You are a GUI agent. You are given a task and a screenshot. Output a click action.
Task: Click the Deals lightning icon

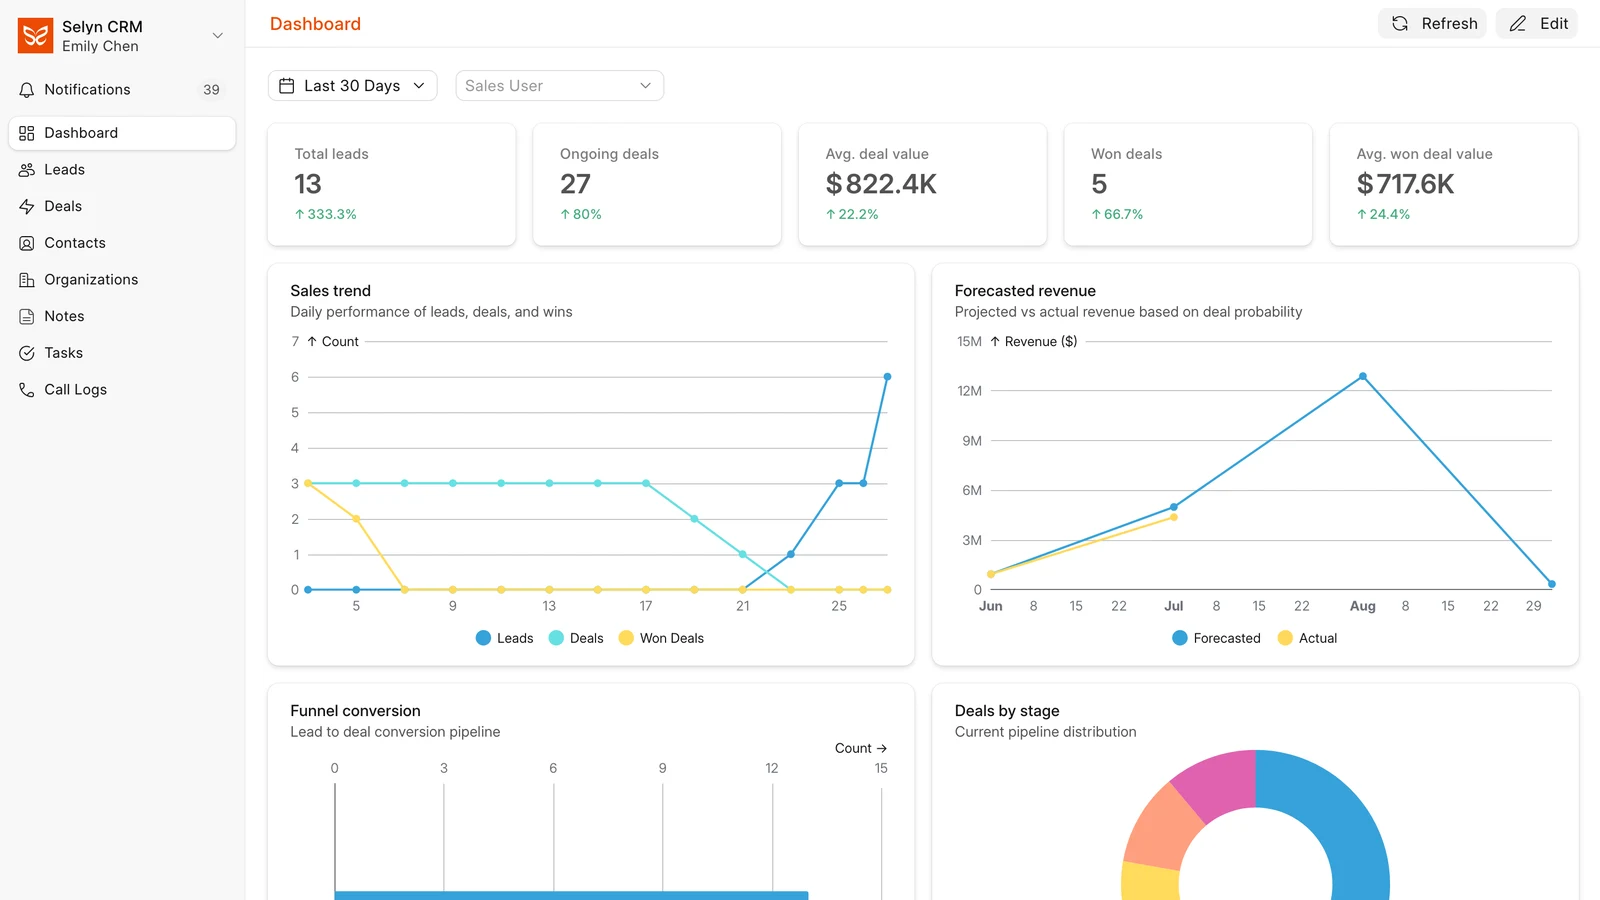[27, 206]
